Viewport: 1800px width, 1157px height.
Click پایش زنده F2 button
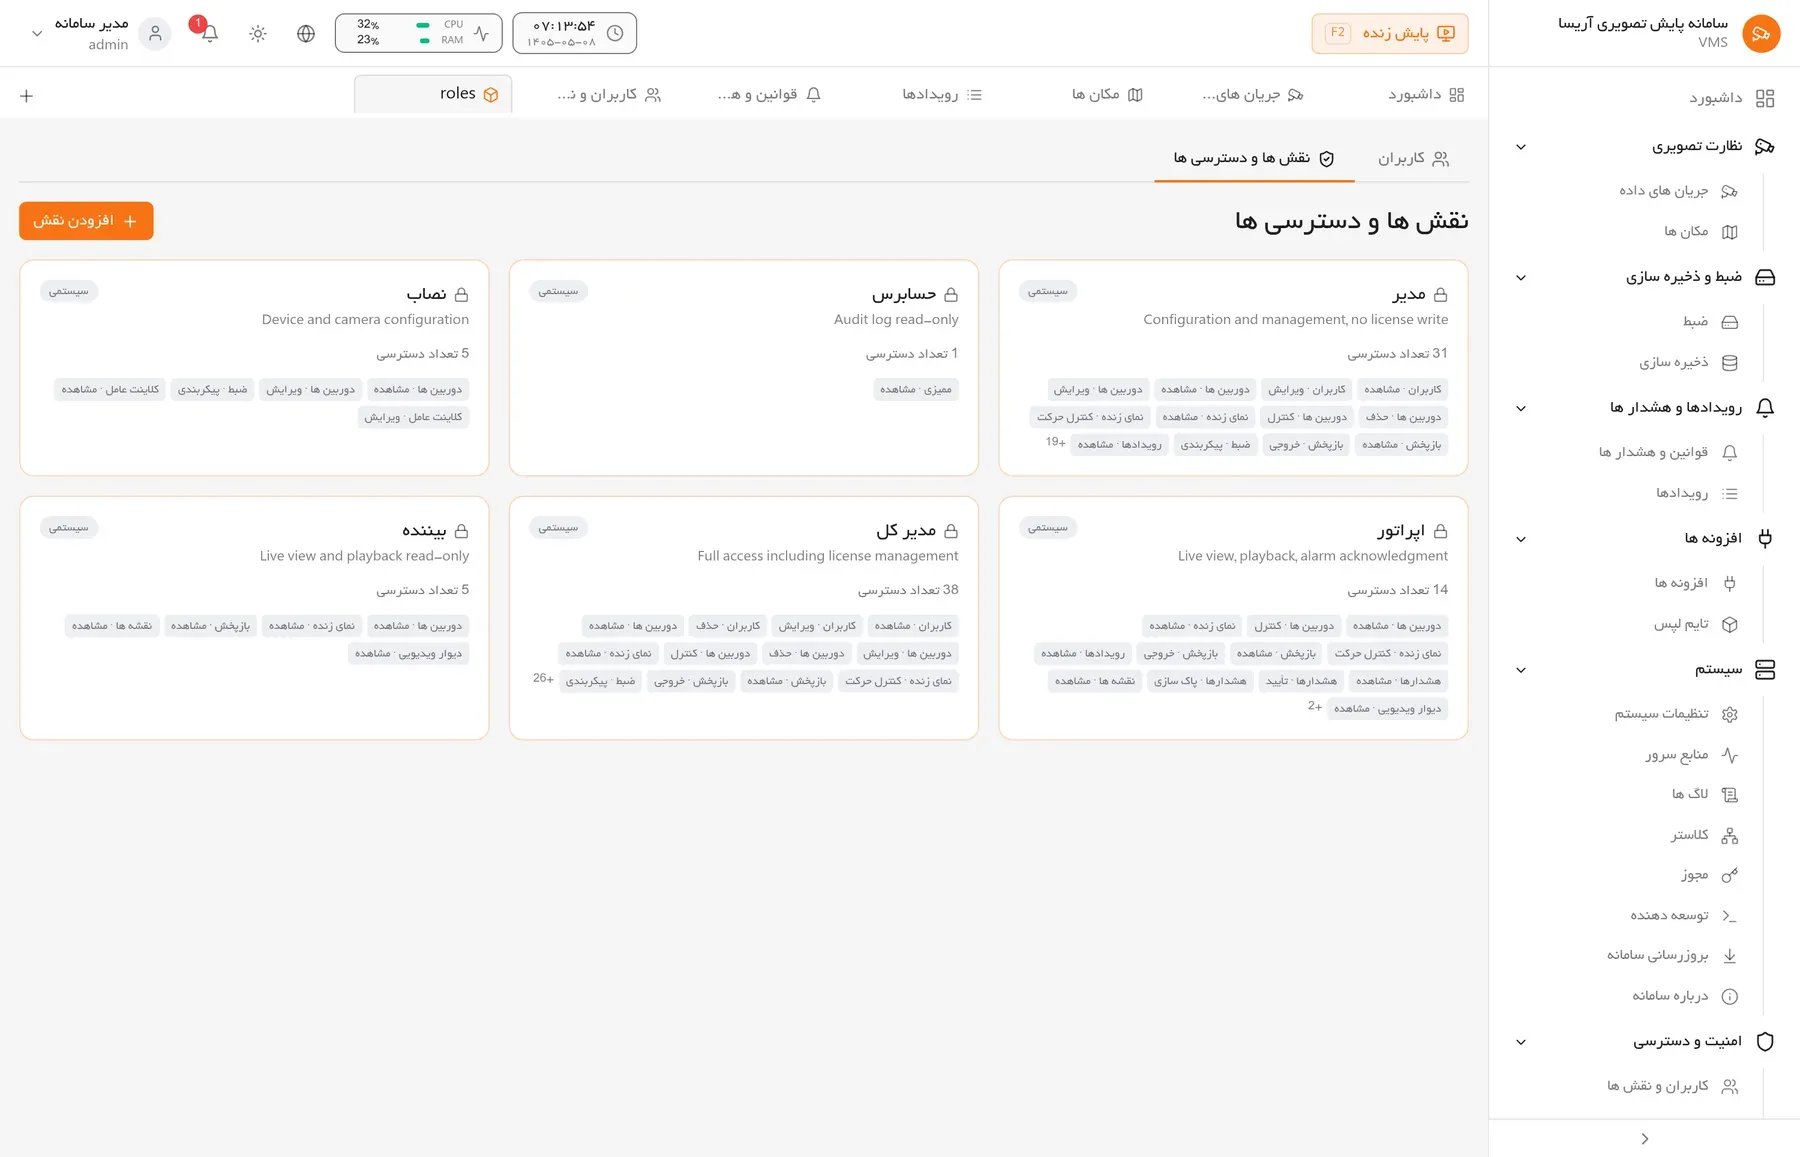(1390, 33)
